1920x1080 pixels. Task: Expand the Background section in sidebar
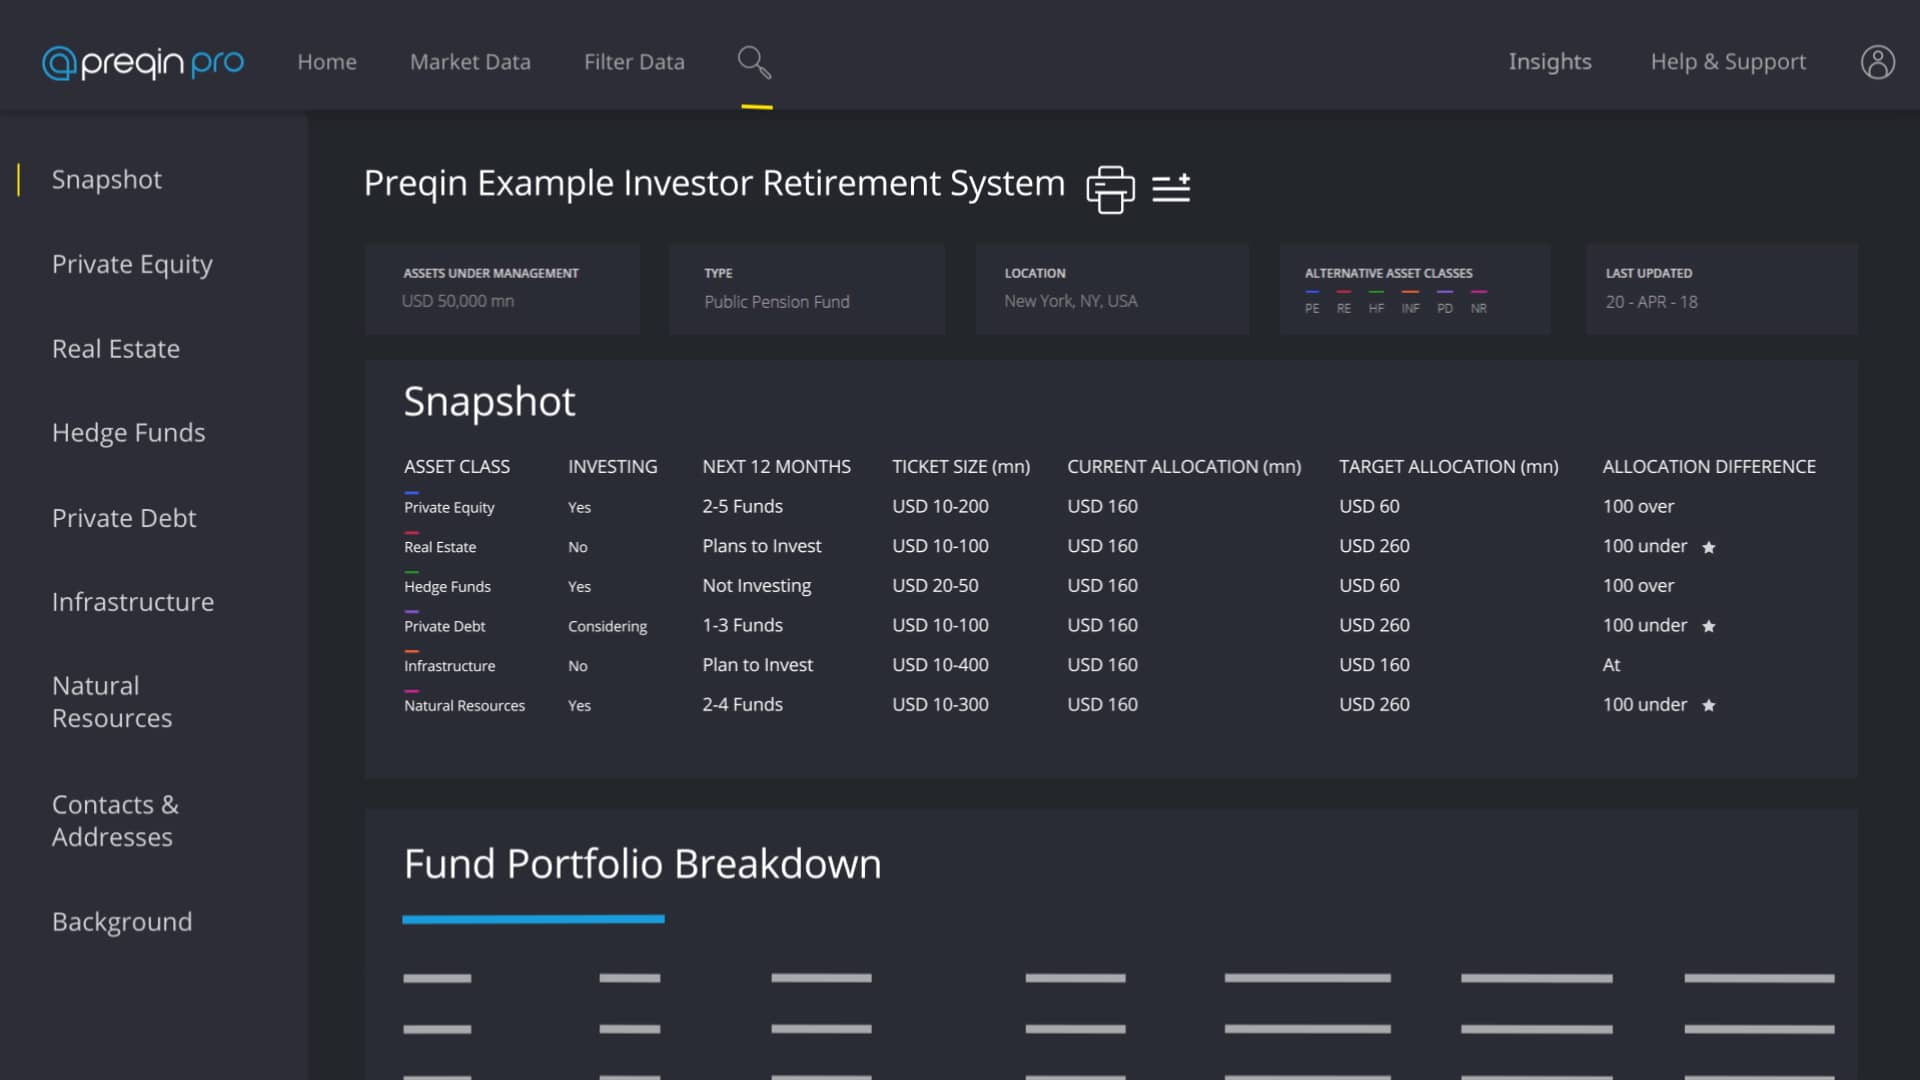122,922
